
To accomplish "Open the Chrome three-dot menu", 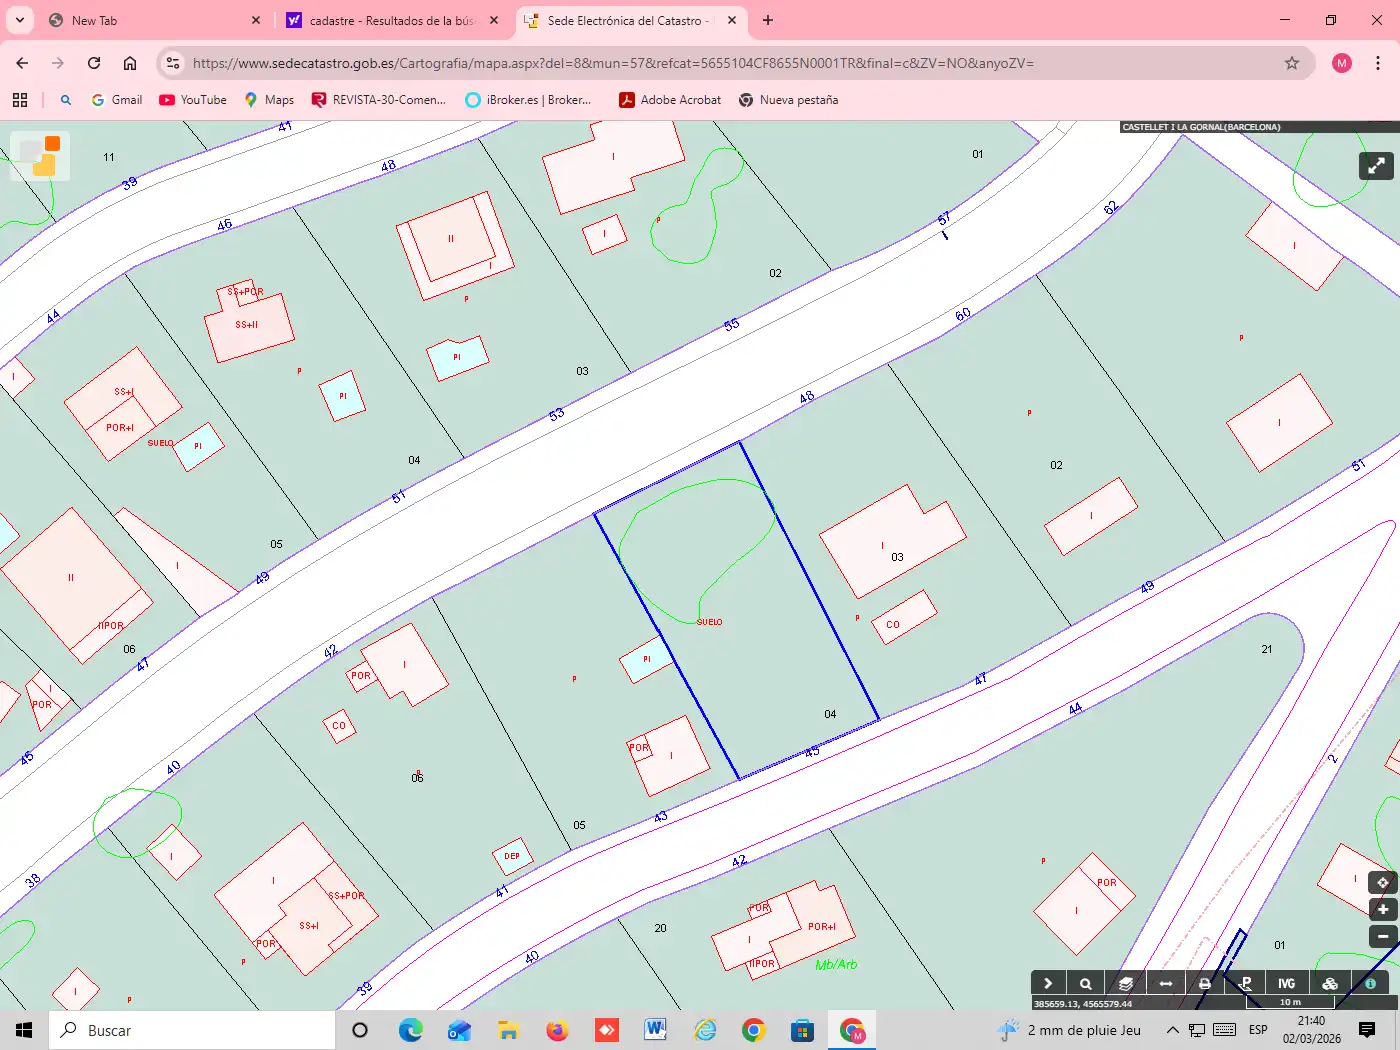I will point(1378,63).
